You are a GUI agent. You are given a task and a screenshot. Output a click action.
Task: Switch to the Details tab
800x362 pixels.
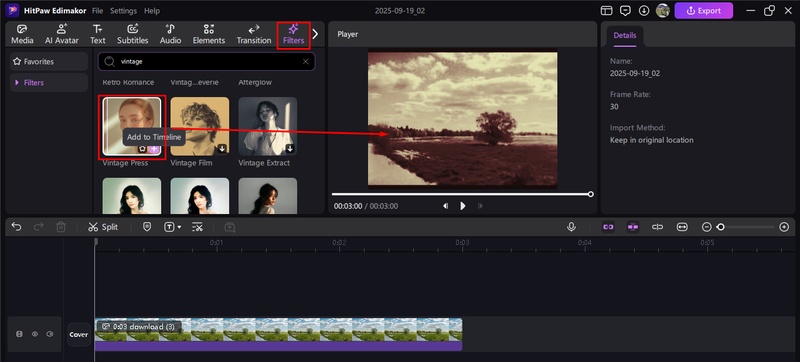624,36
